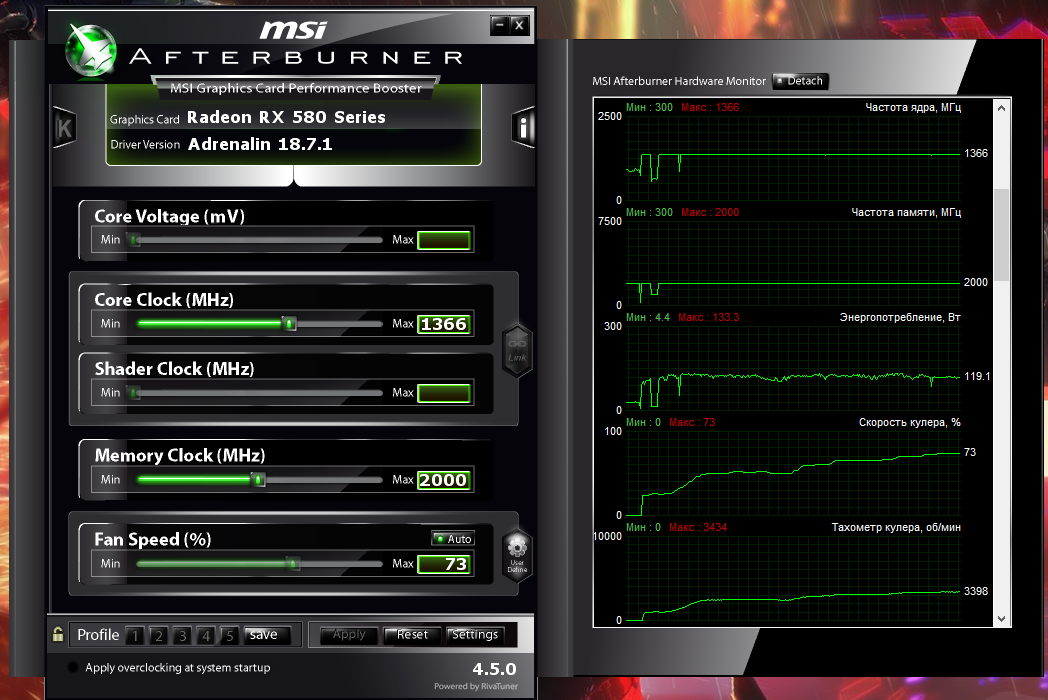This screenshot has width=1048, height=700.
Task: Click the version number 4.5.0
Action: click(495, 669)
